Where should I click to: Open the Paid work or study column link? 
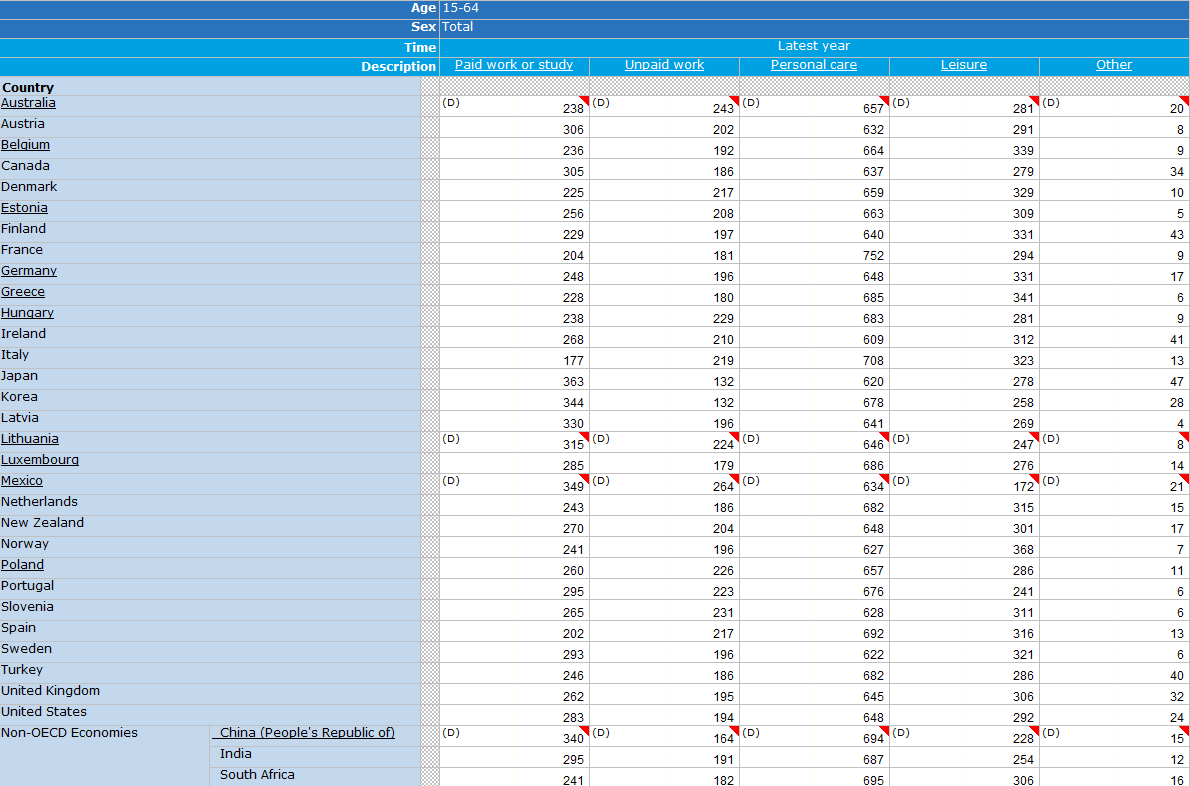[x=514, y=65]
